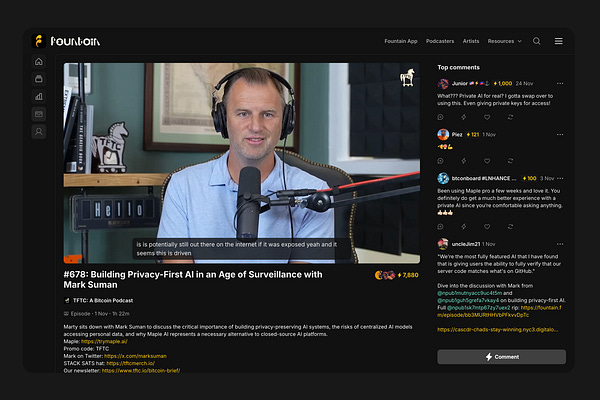Open Artists nav item

click(471, 41)
